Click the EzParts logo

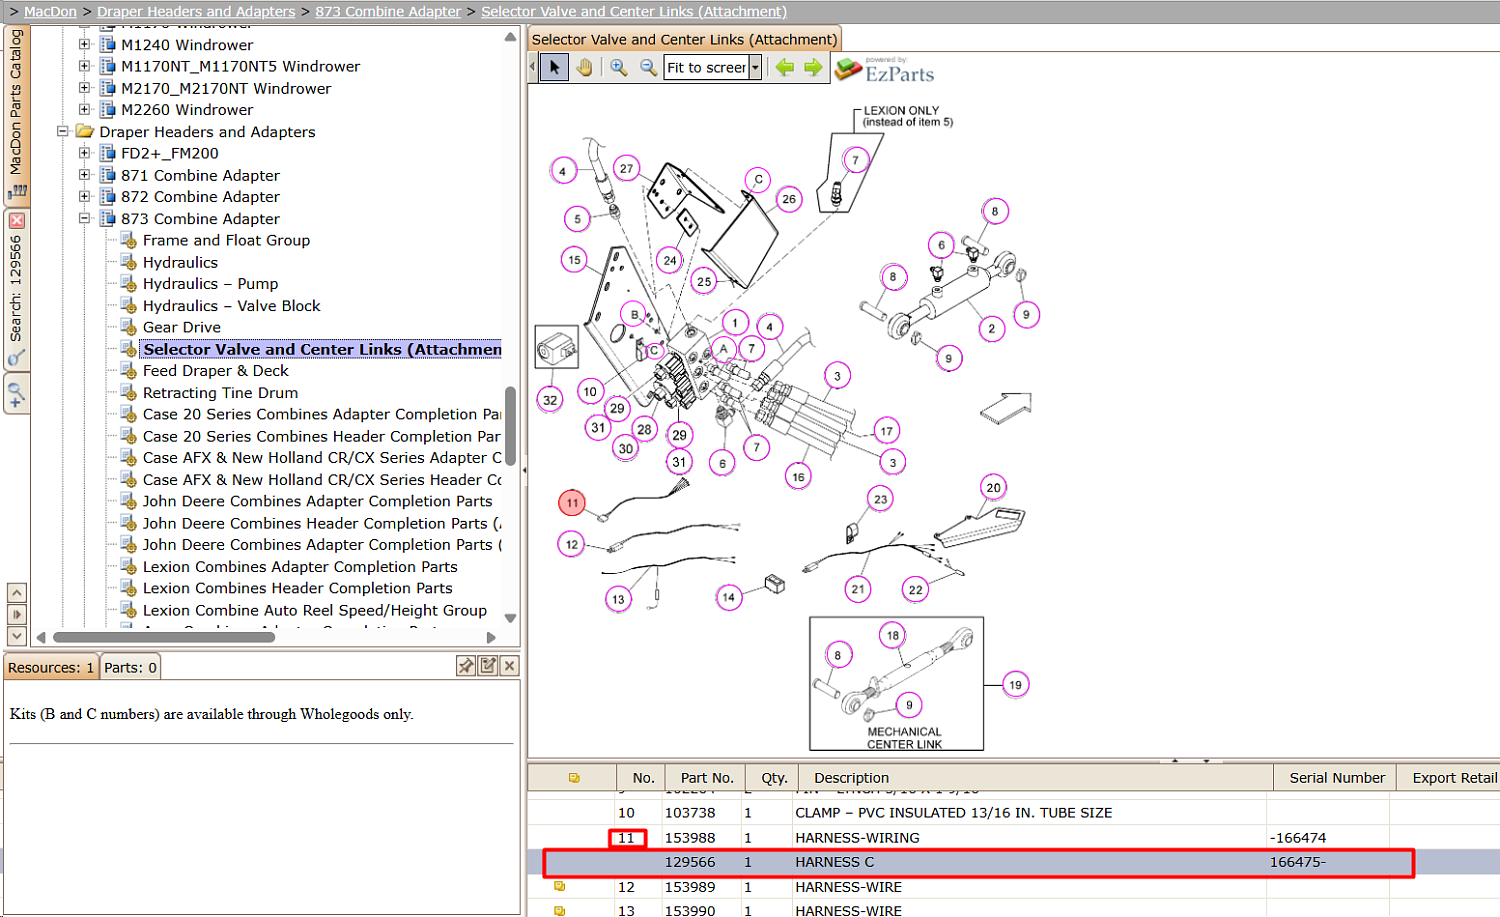point(884,70)
